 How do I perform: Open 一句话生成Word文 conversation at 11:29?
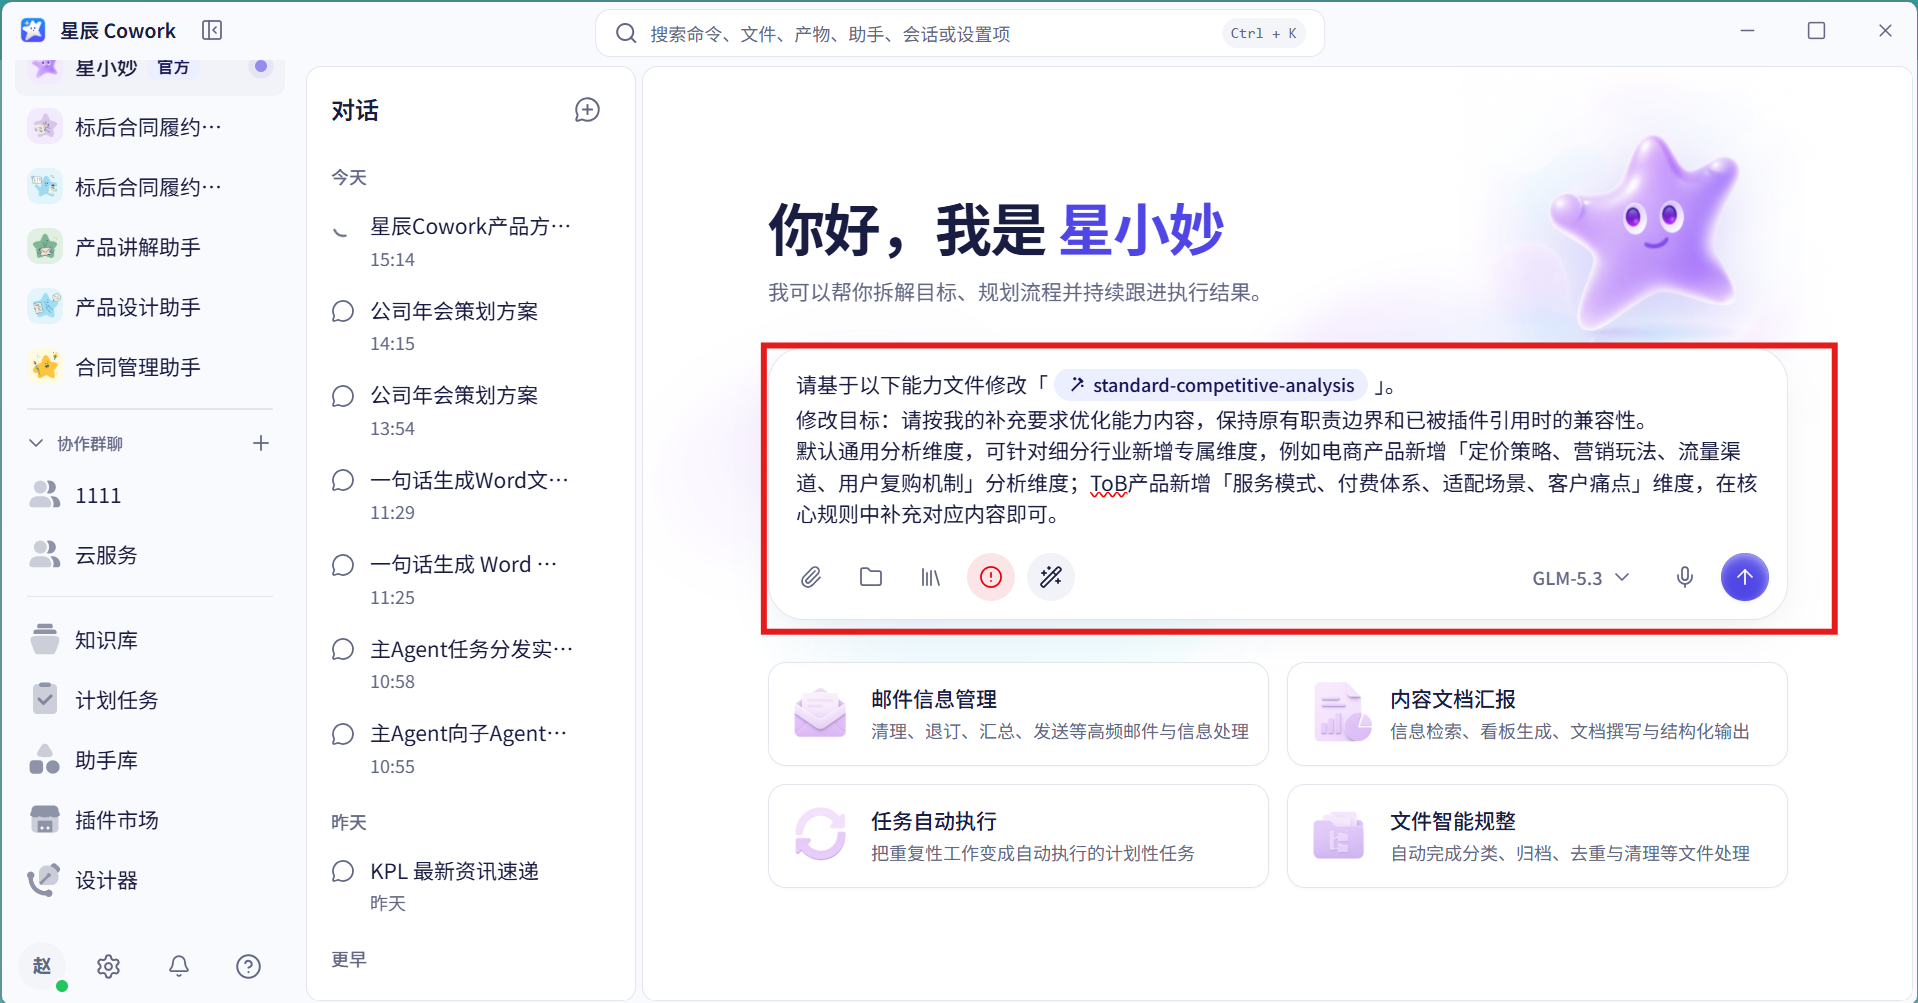(470, 496)
